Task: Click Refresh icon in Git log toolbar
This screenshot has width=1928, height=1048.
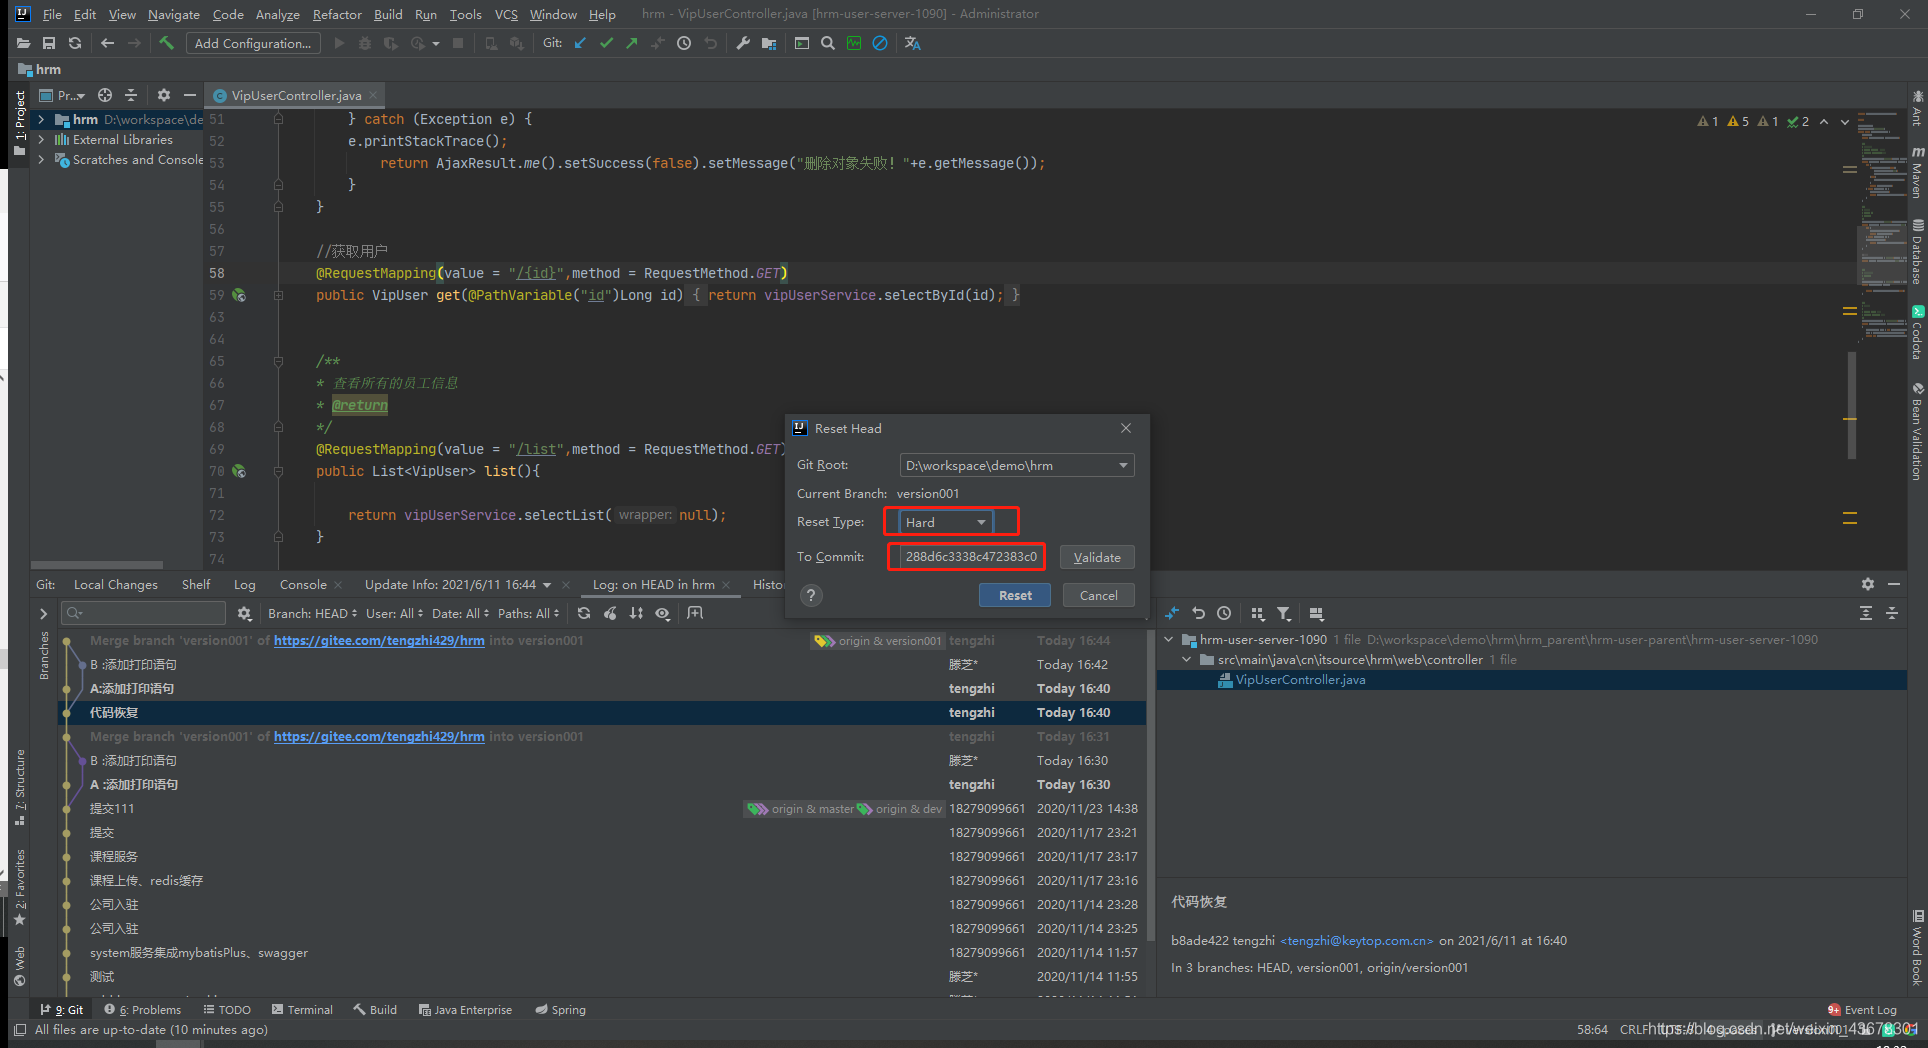Action: pyautogui.click(x=584, y=613)
